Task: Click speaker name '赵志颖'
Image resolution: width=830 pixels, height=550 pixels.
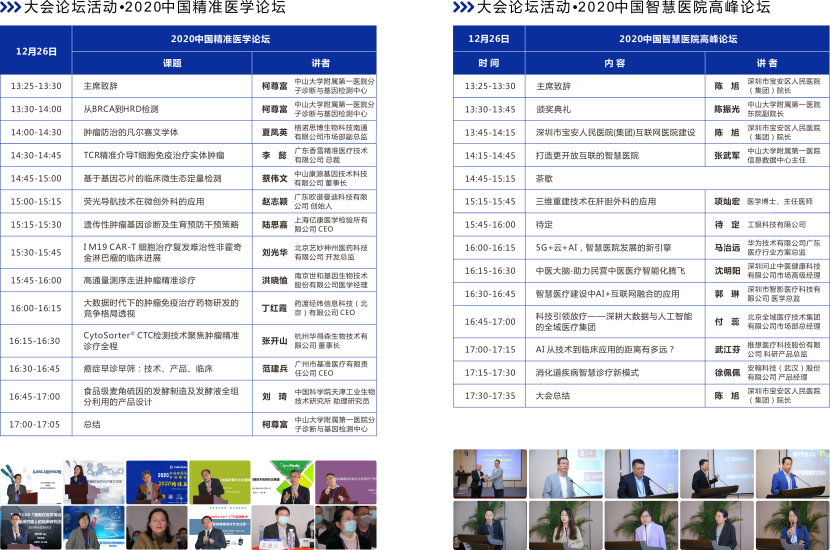Action: [x=275, y=202]
